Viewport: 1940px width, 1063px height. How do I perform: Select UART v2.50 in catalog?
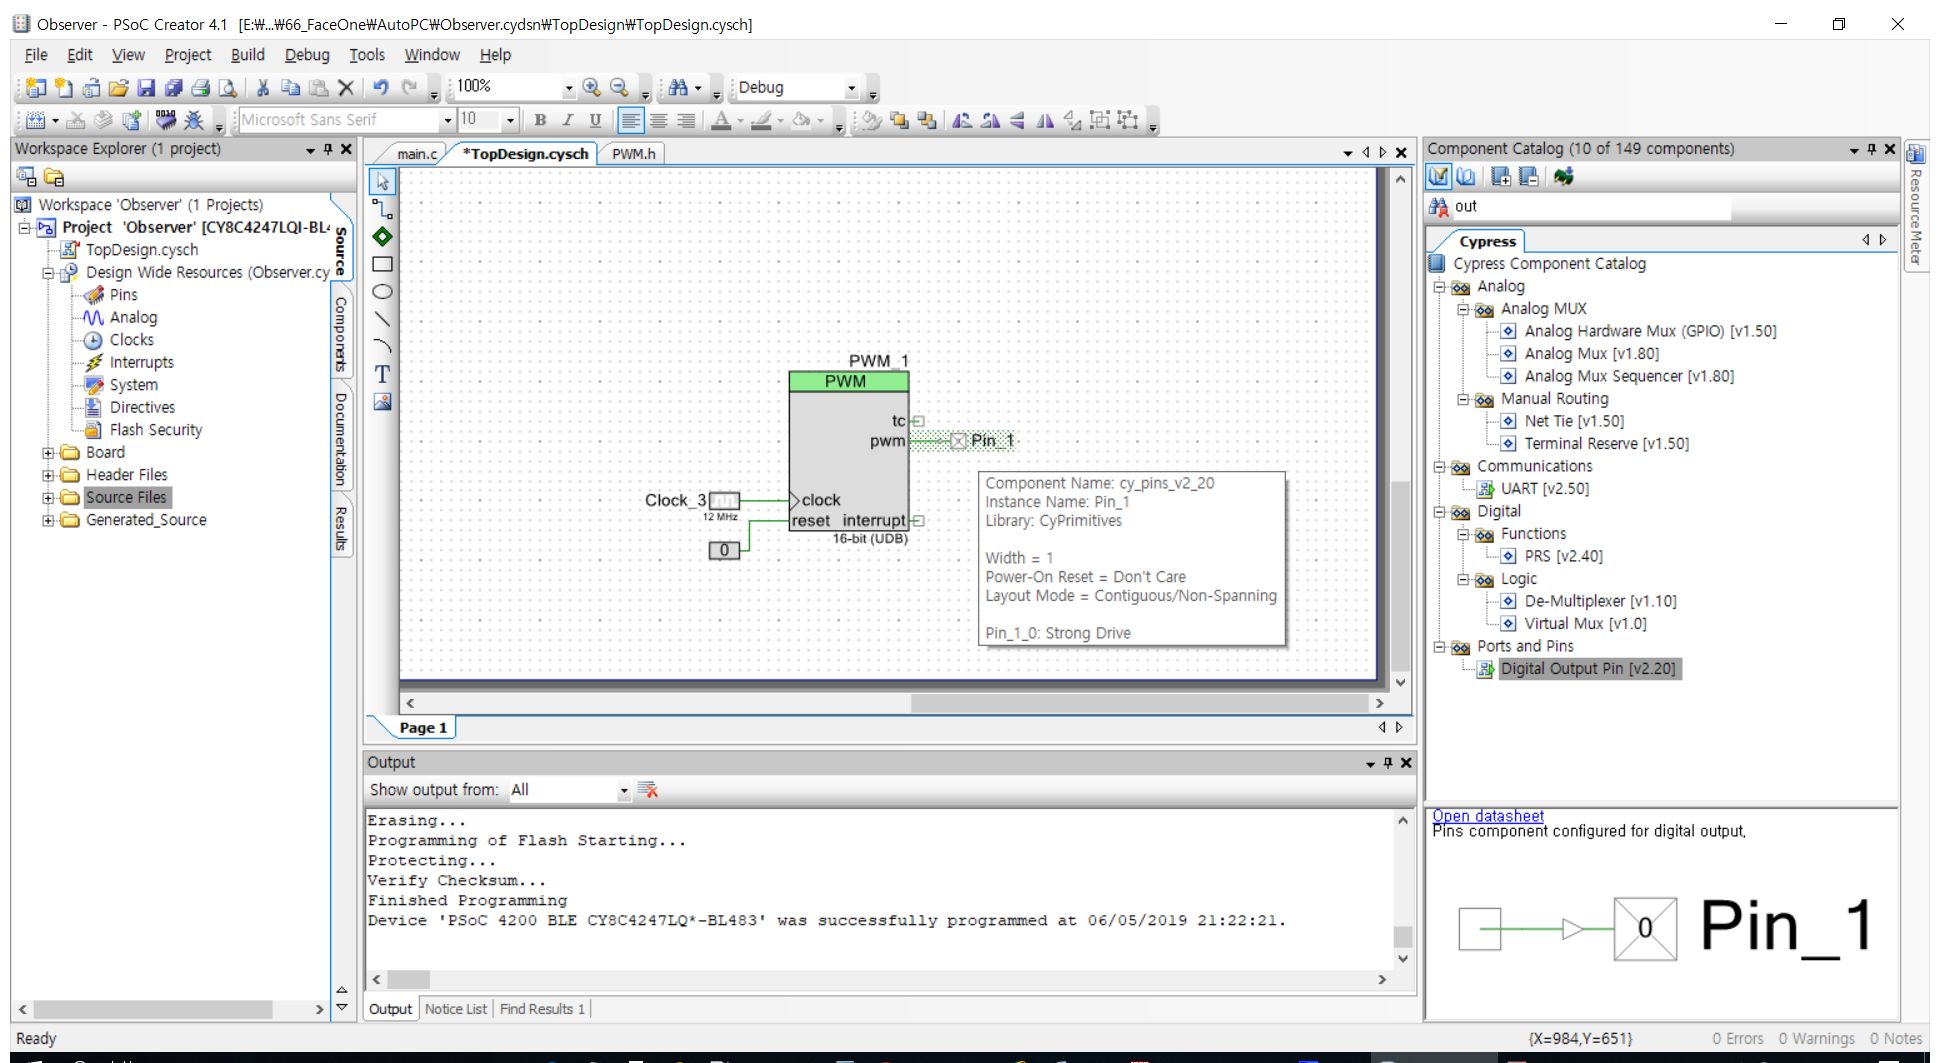(1544, 489)
